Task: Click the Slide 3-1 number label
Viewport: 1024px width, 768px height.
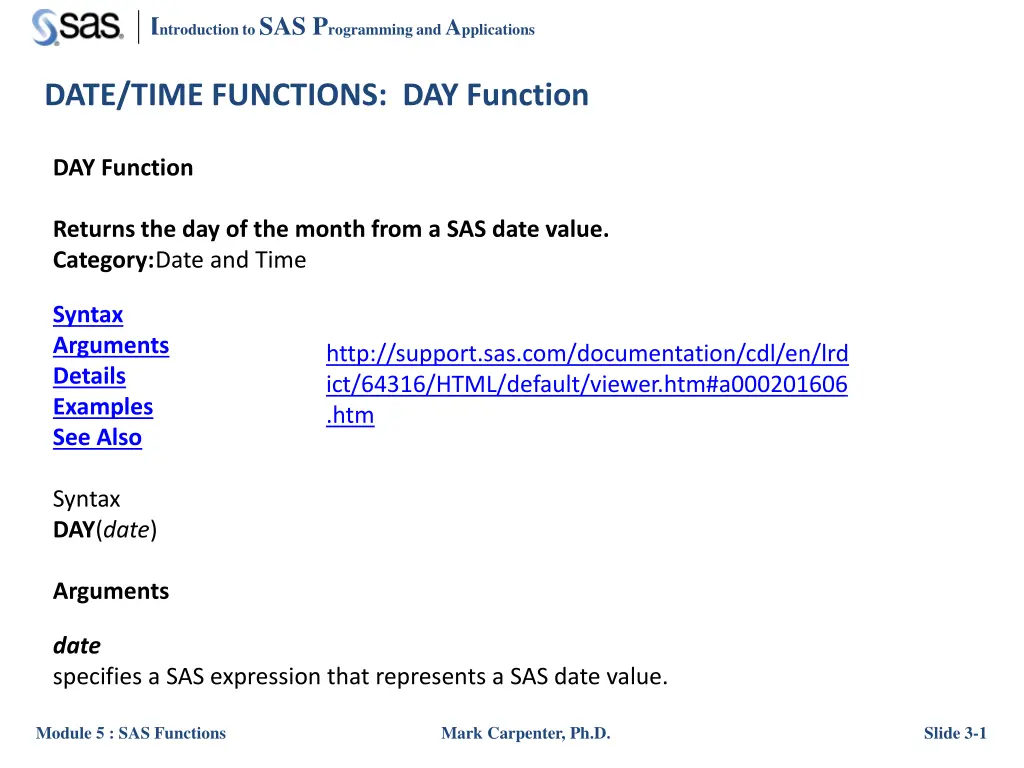Action: pos(955,733)
